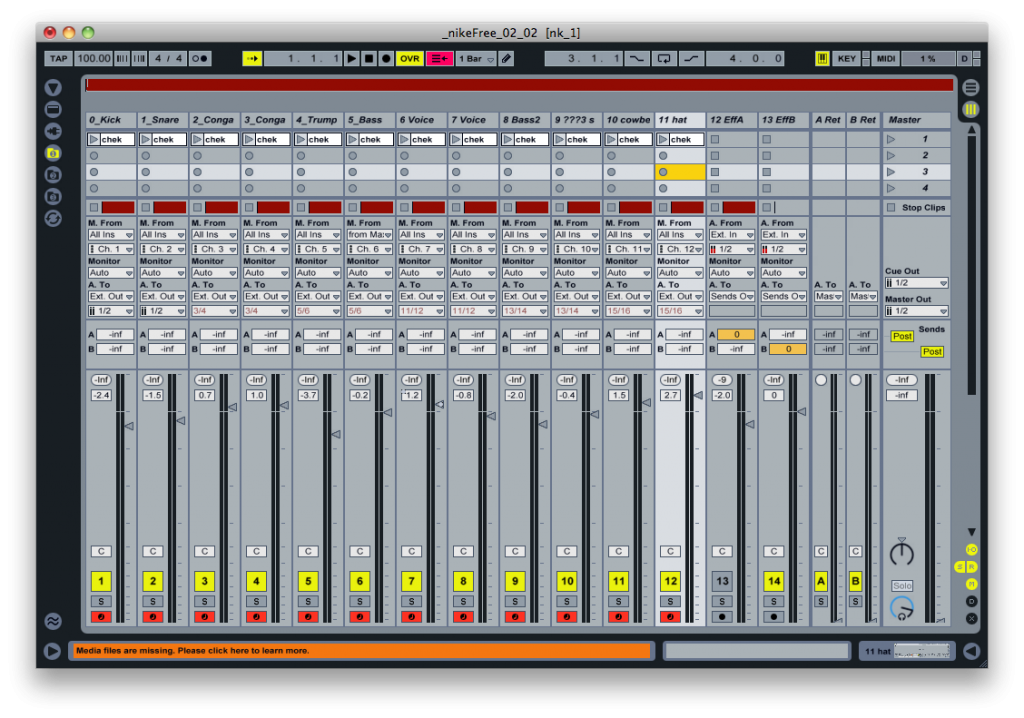
Task: Click the Stop Clips button
Action: coord(918,207)
